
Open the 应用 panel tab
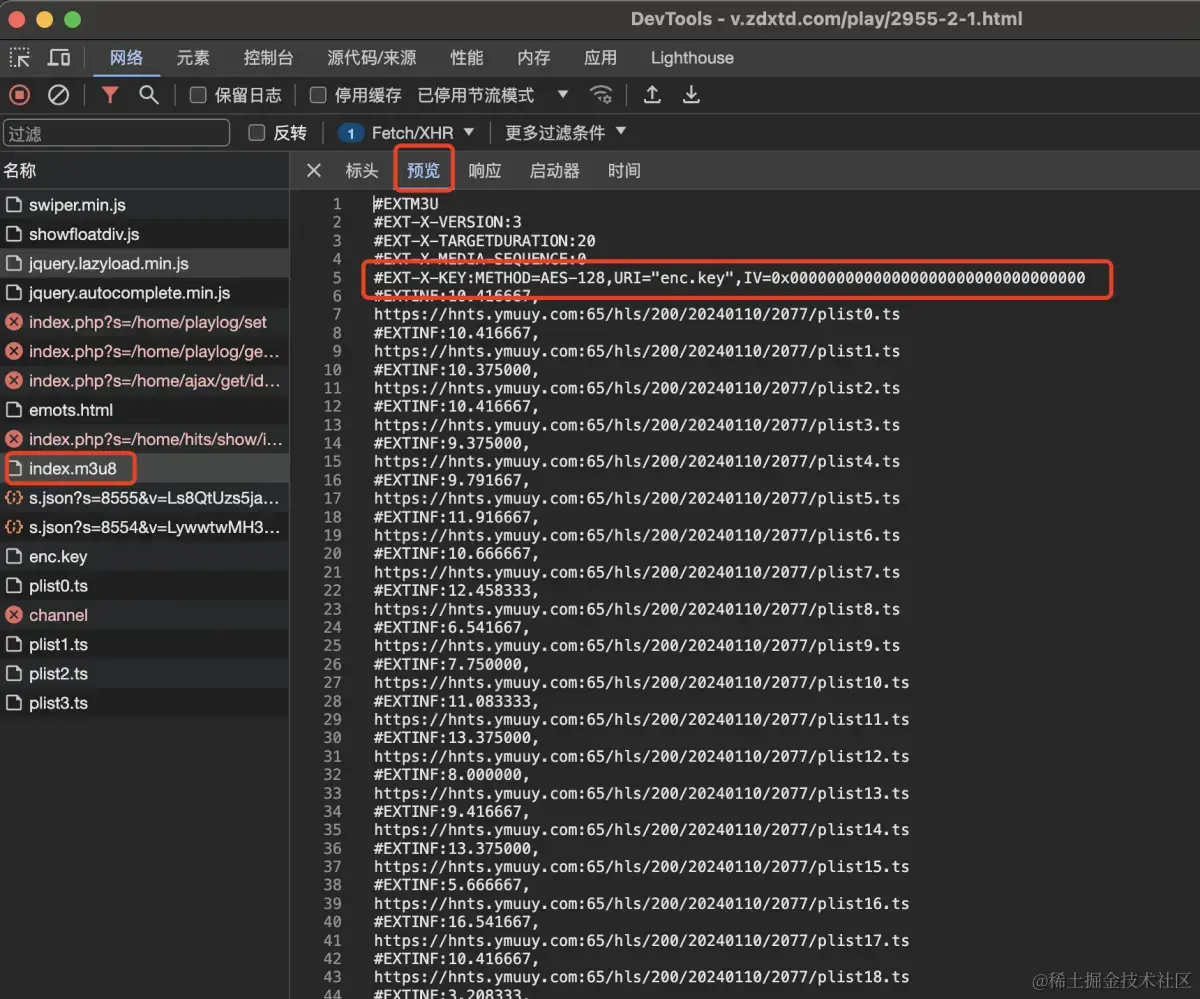tap(601, 58)
